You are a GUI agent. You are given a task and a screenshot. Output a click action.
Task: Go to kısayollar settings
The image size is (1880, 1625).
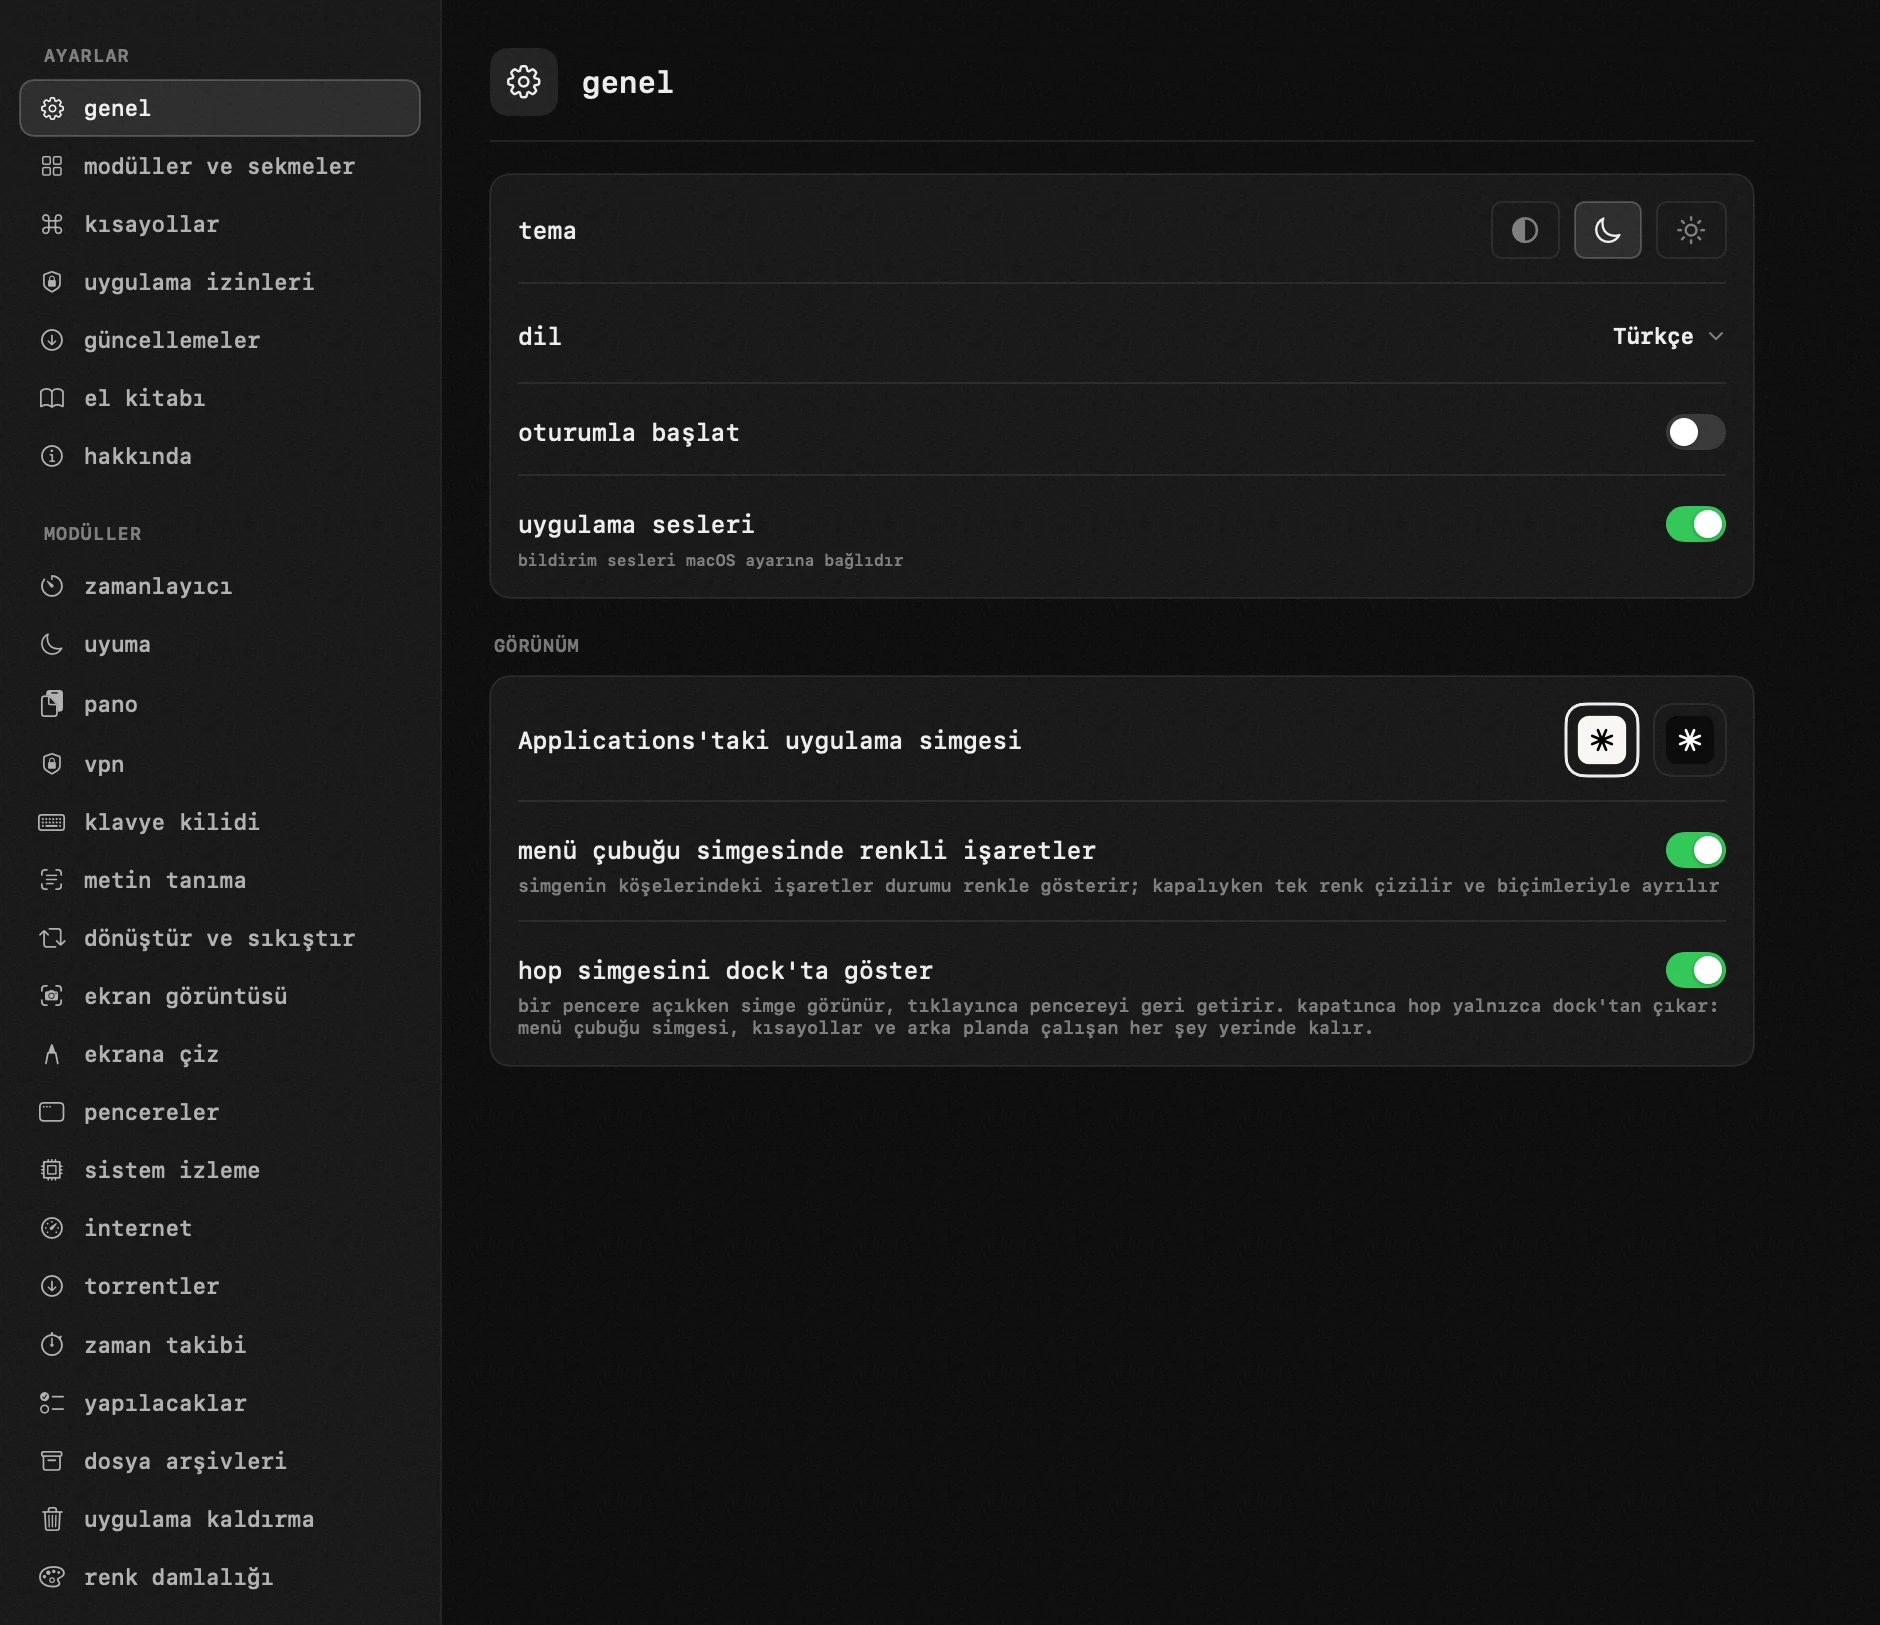(x=220, y=224)
